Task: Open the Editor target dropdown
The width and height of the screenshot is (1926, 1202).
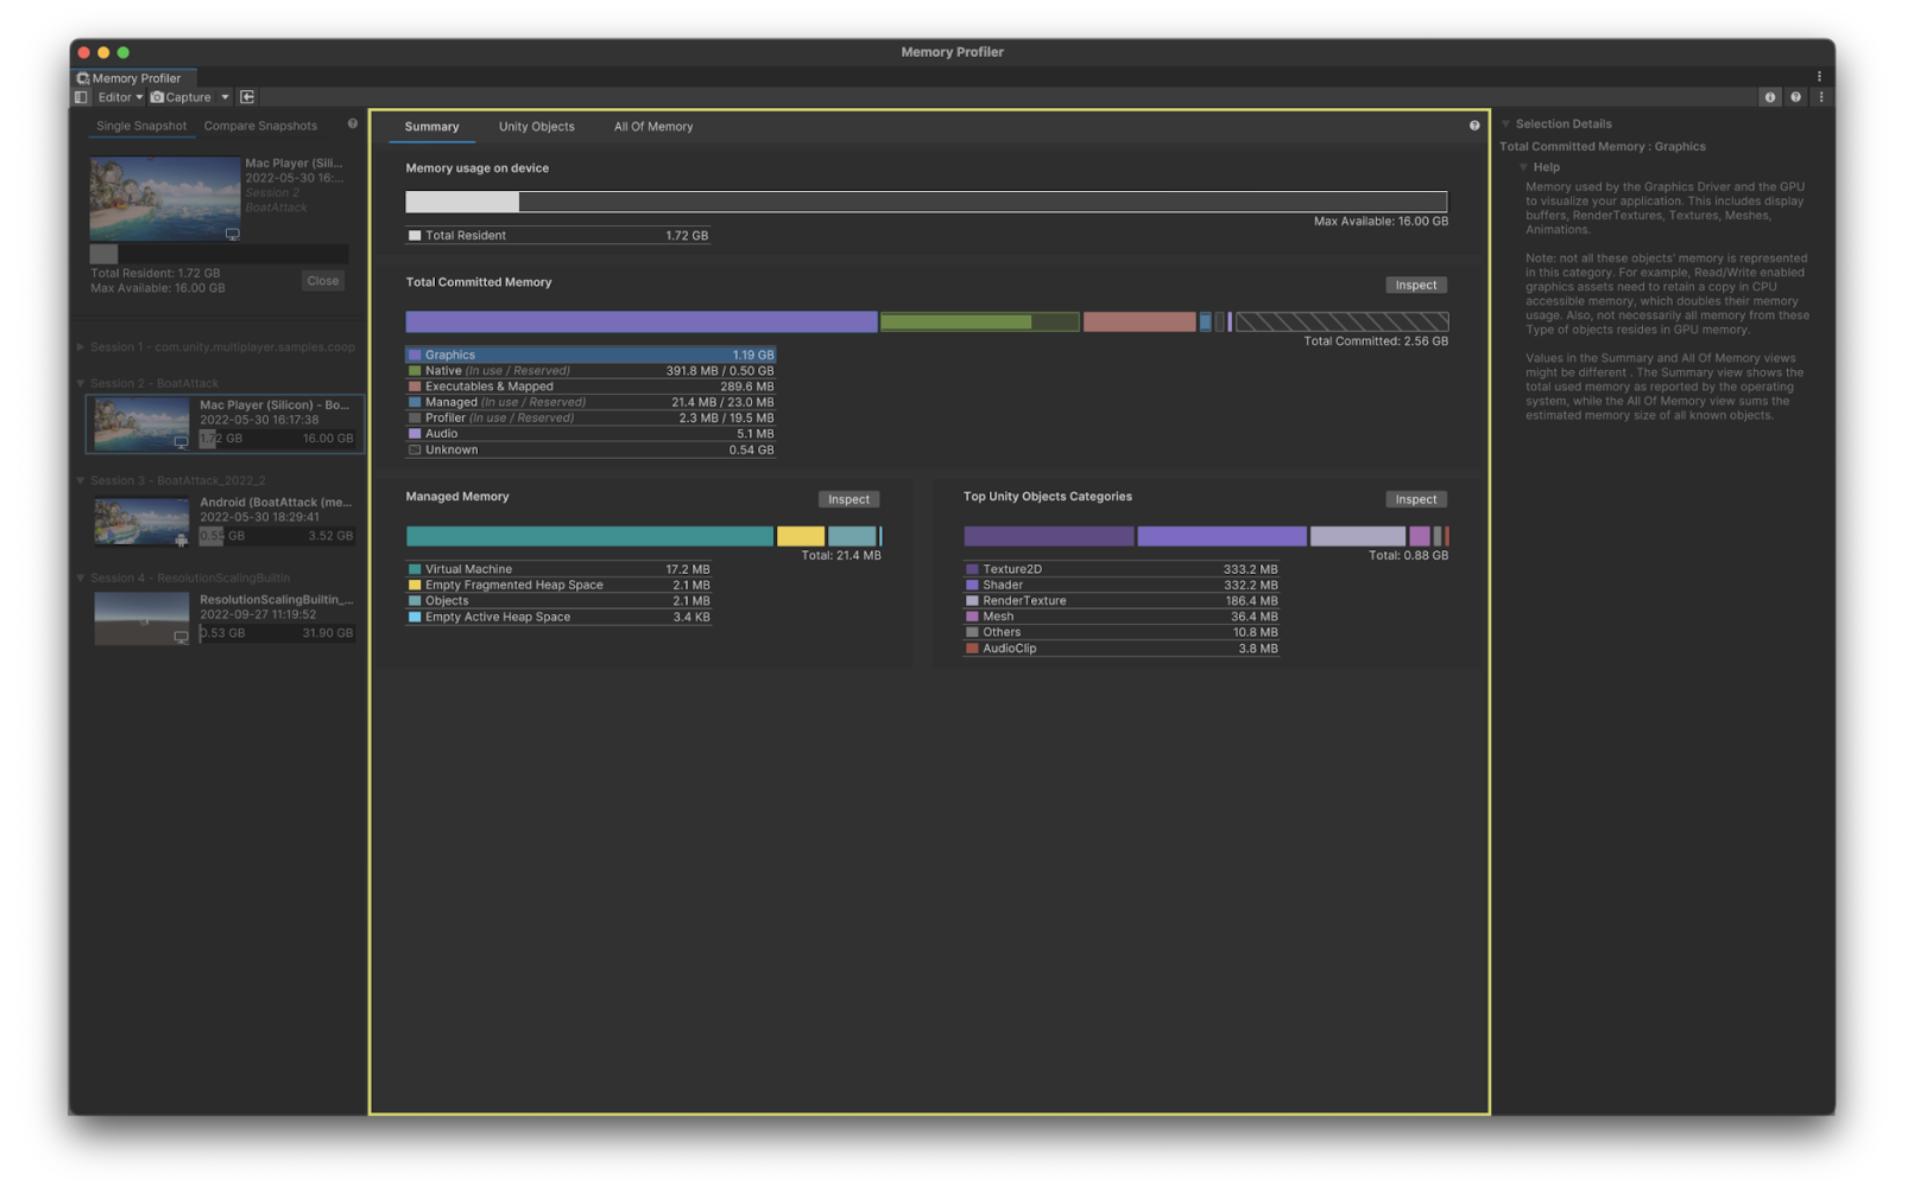Action: point(120,98)
